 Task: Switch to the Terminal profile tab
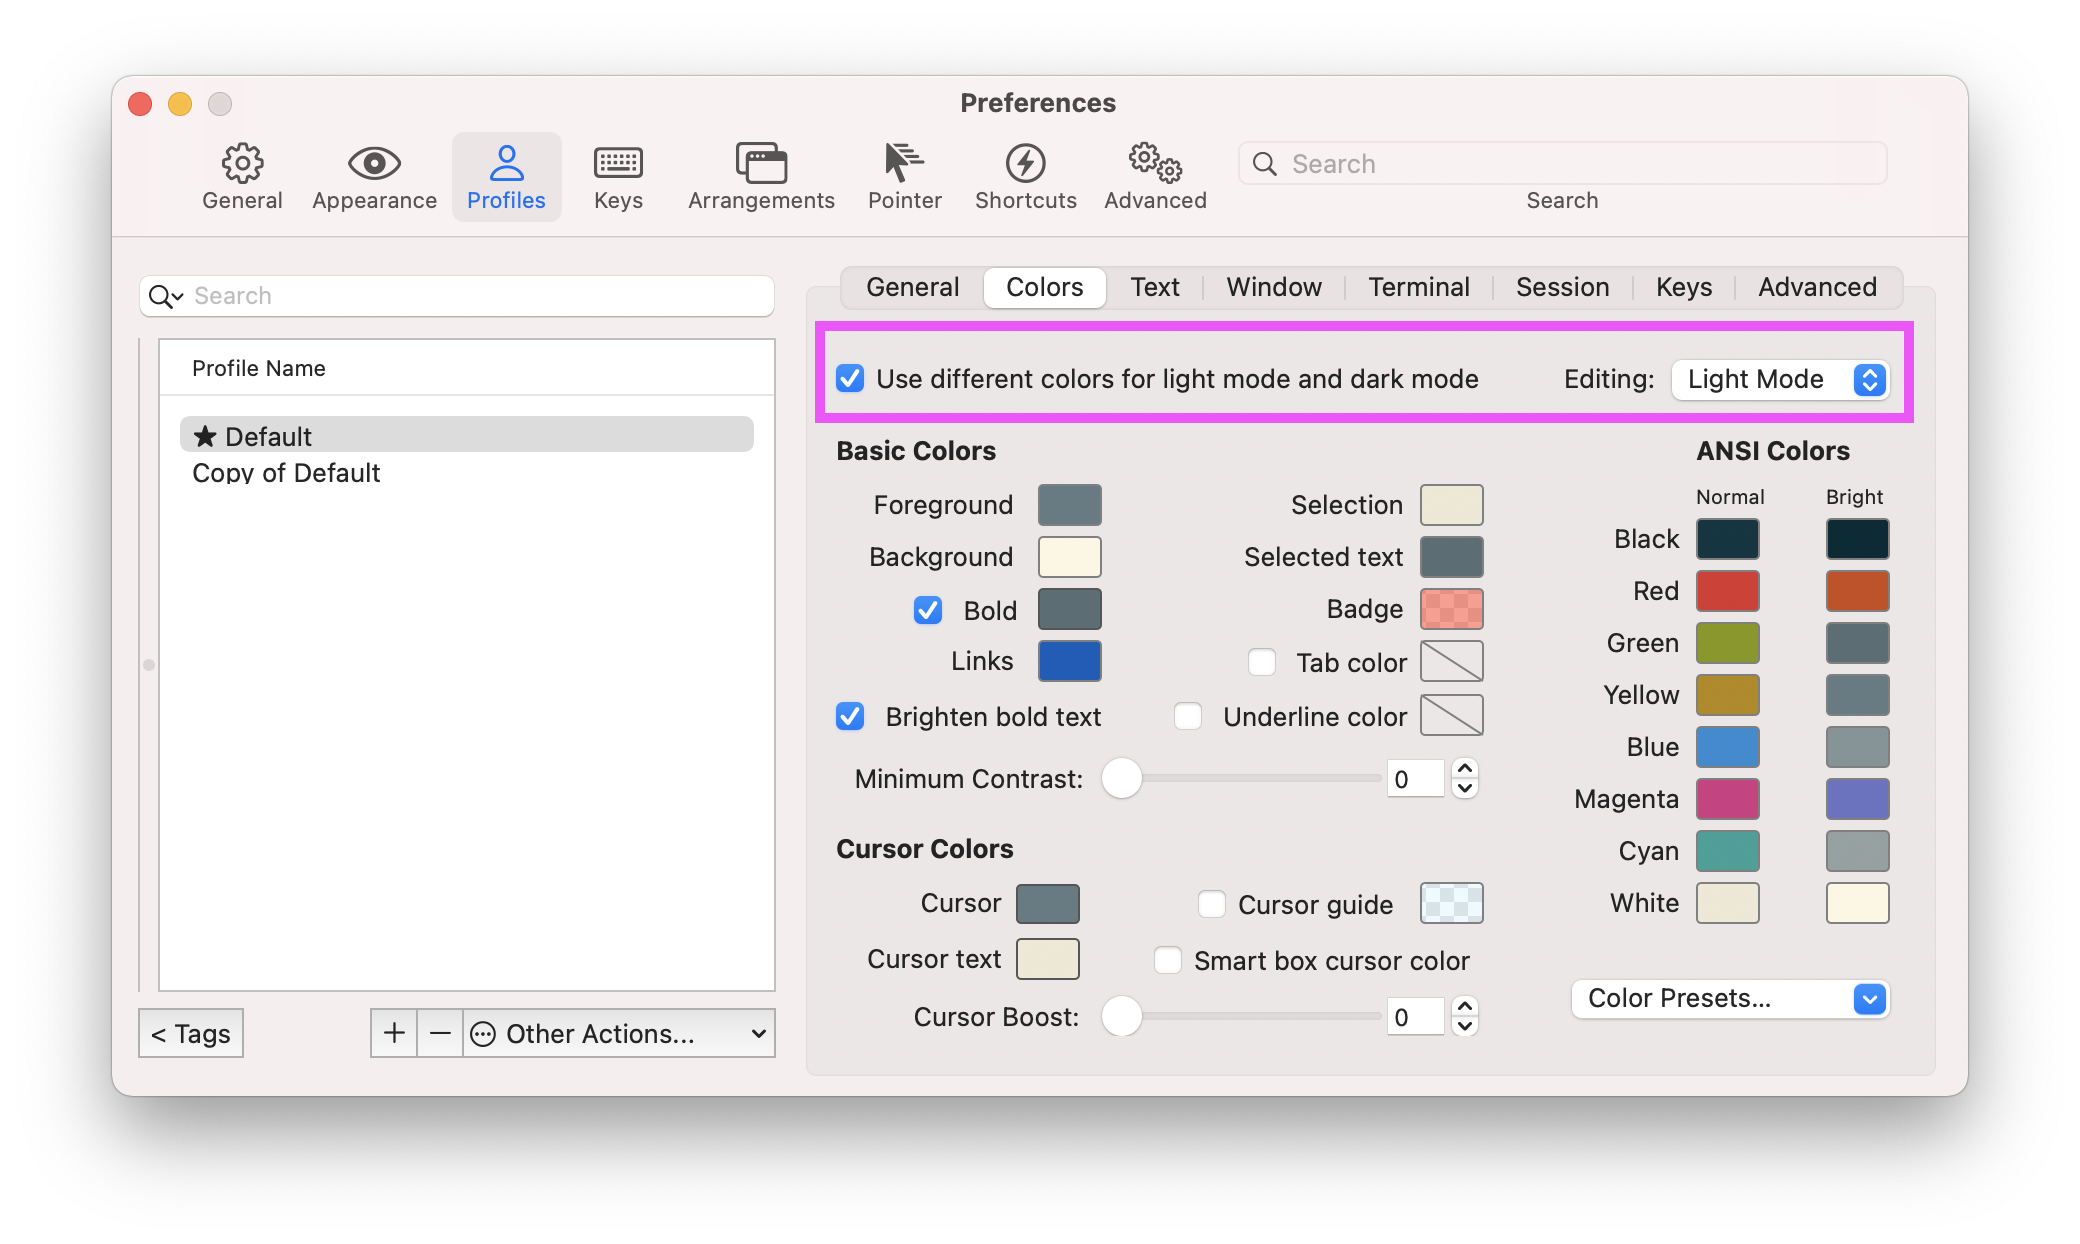[1419, 287]
